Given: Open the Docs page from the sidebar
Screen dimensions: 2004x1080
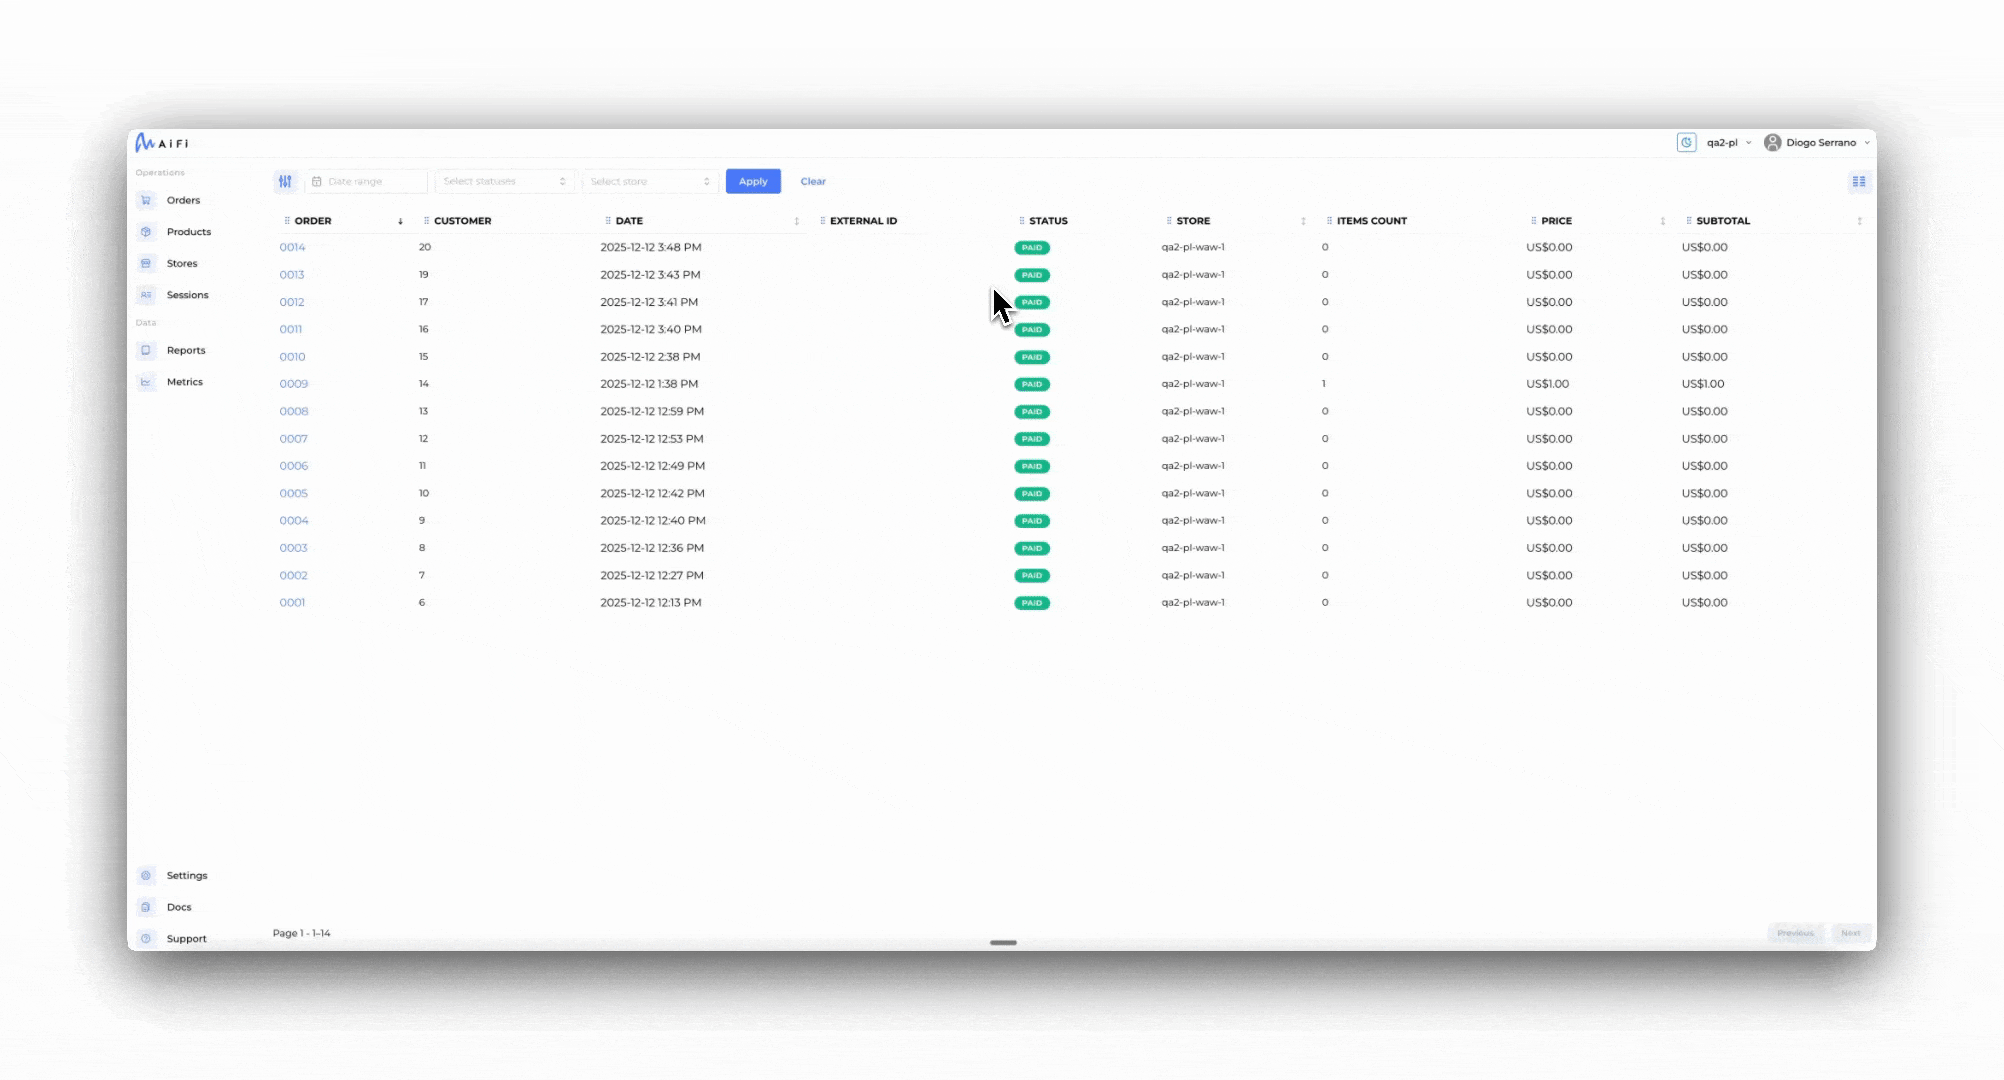Looking at the screenshot, I should (x=180, y=906).
